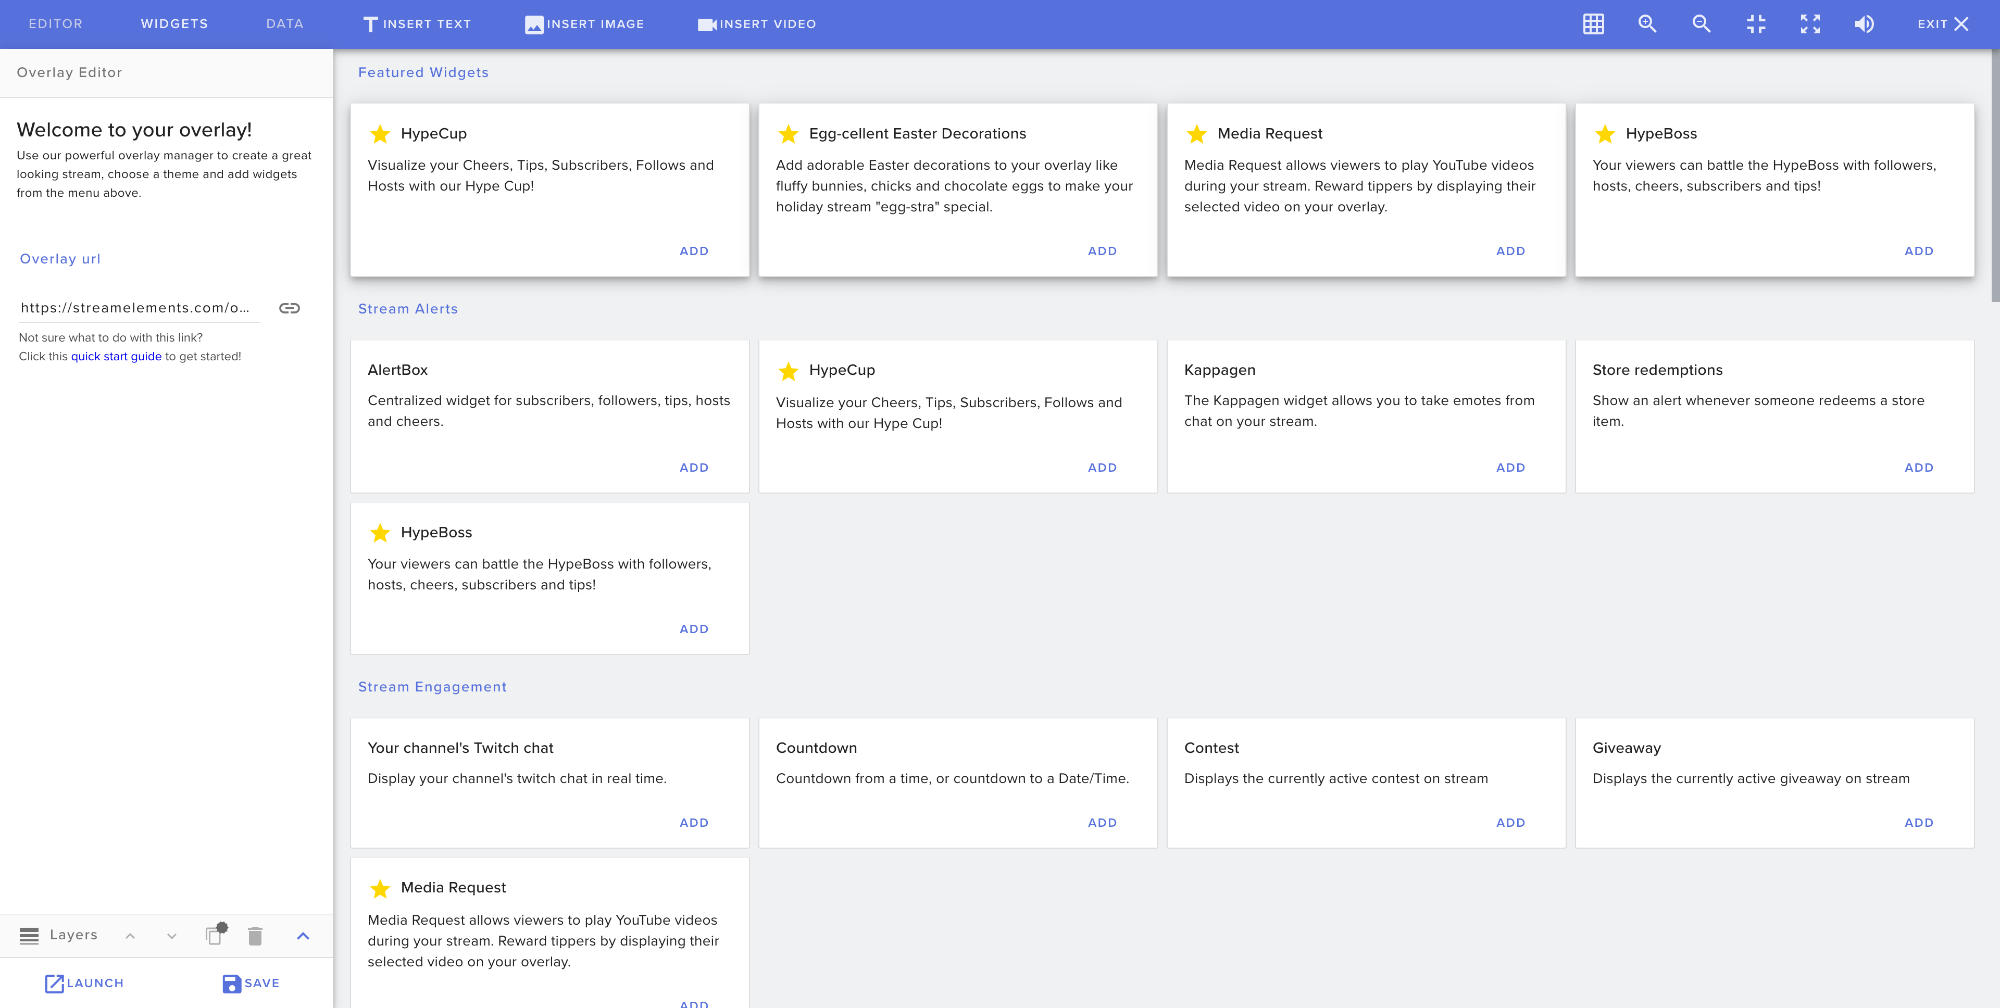Add the featured HypeBoss widget

[x=1918, y=251]
